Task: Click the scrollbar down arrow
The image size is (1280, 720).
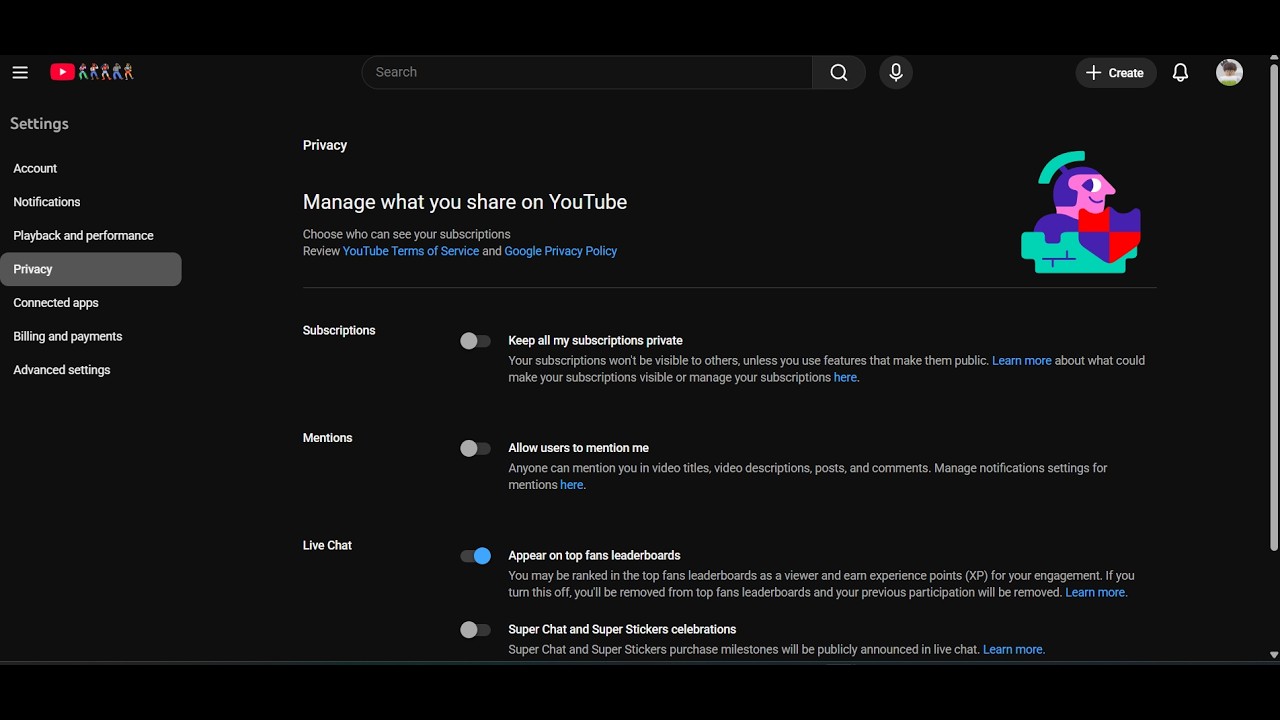Action: point(1273,655)
